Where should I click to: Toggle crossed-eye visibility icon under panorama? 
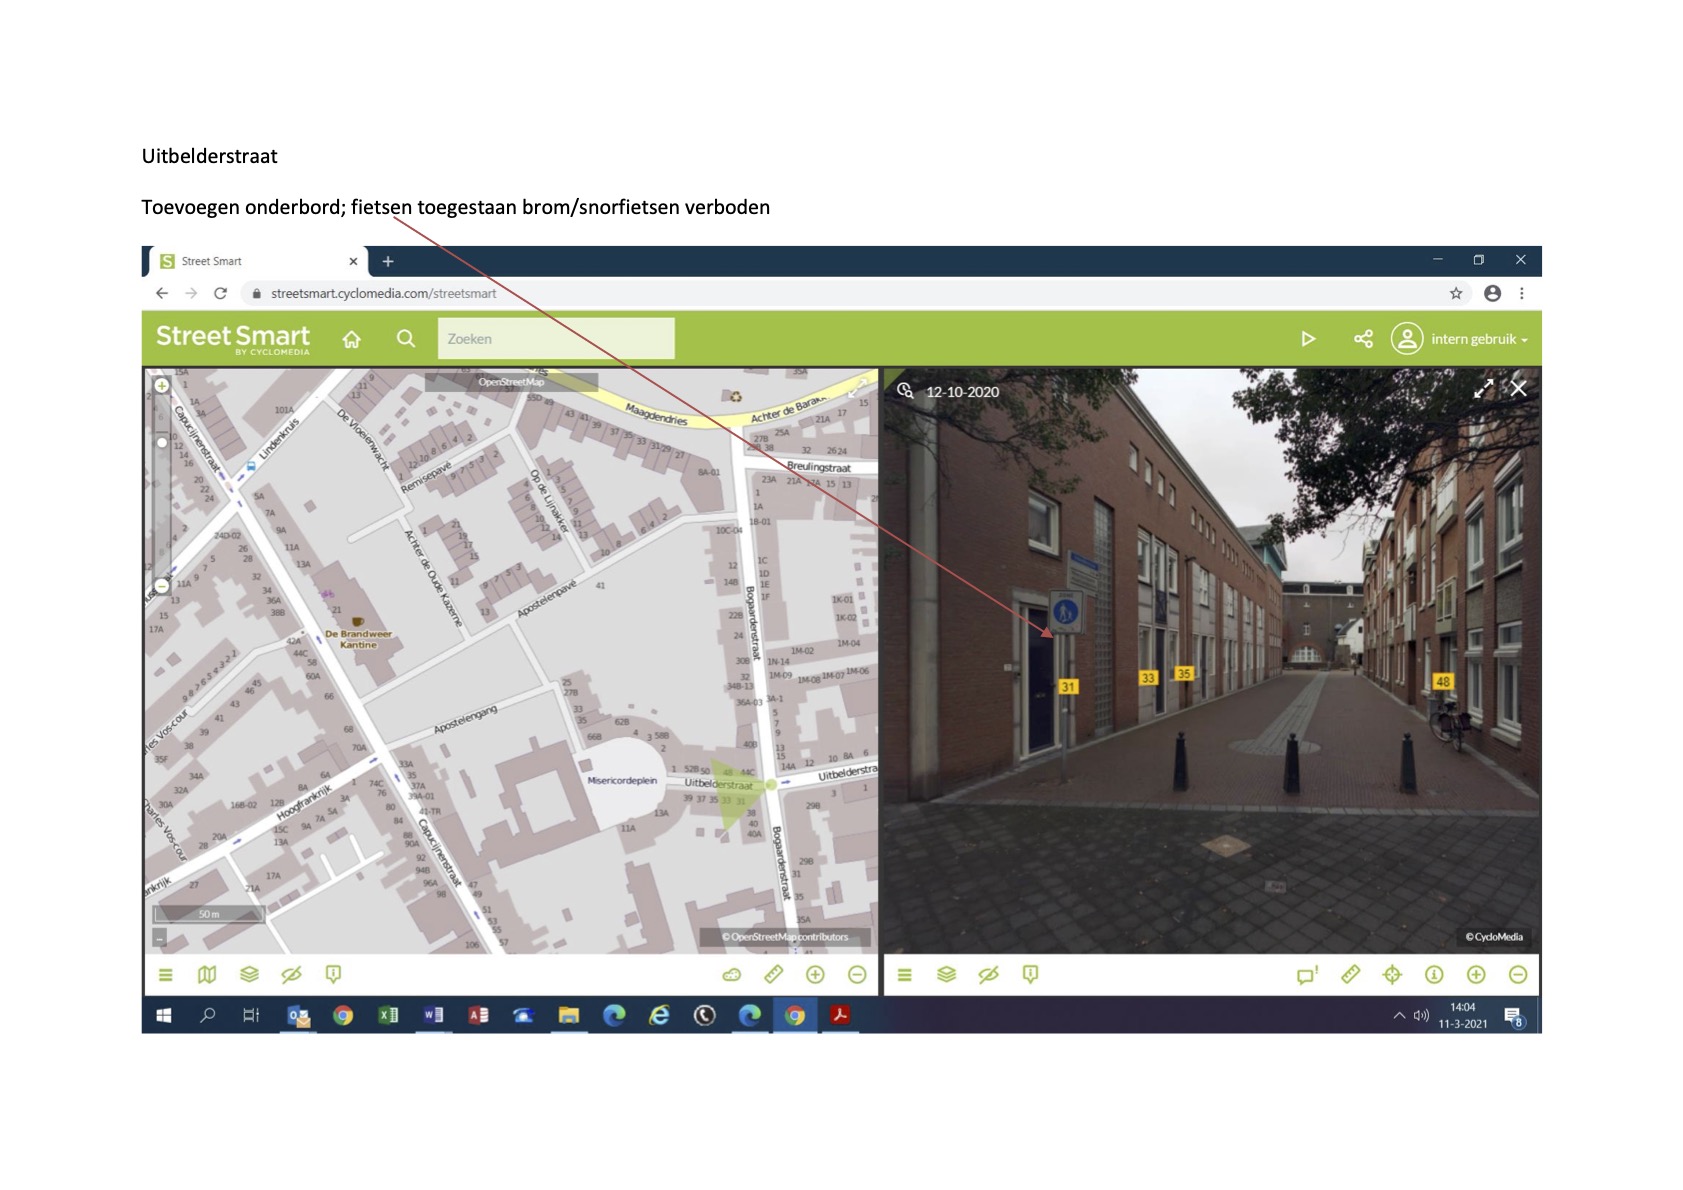coord(988,974)
